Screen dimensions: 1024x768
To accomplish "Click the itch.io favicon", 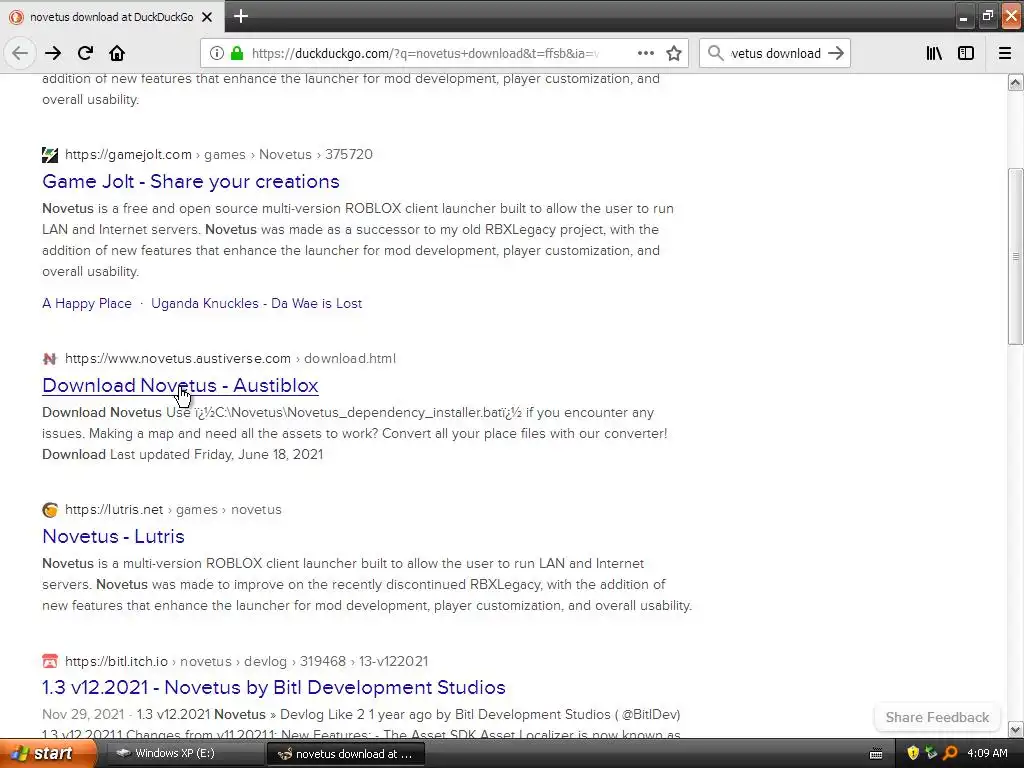I will (x=50, y=662).
